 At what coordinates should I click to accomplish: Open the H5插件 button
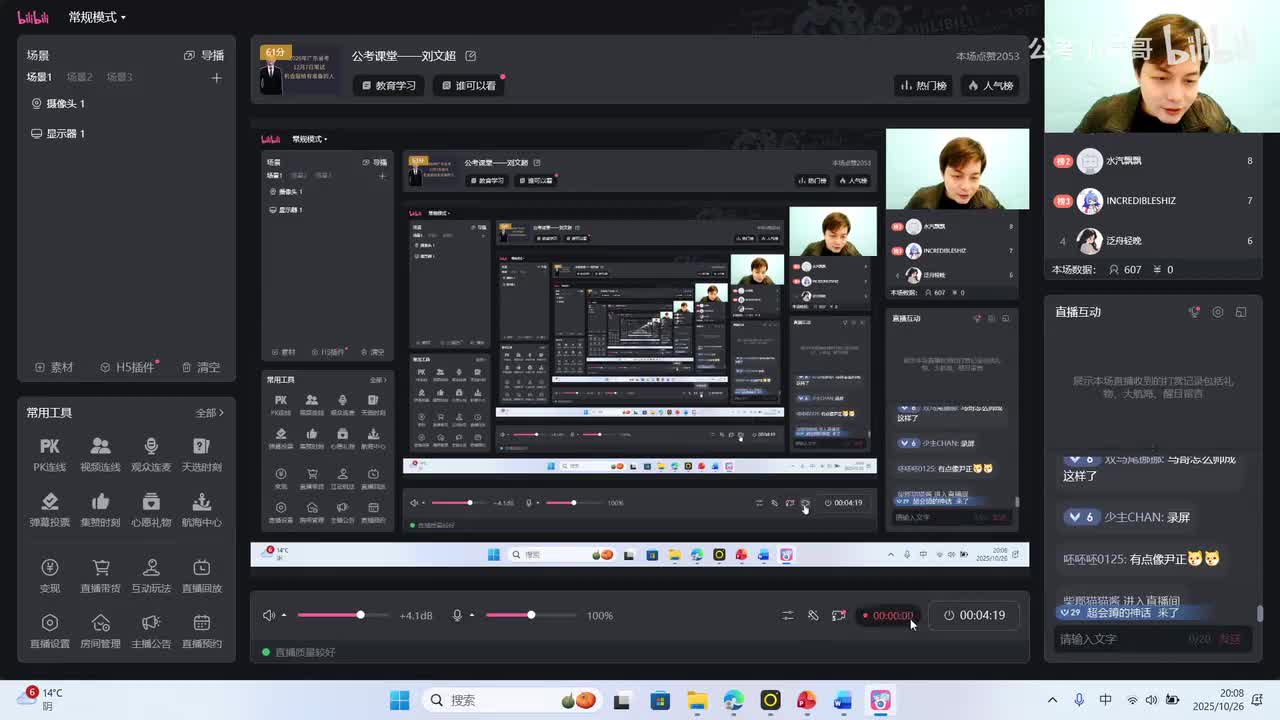[128, 367]
